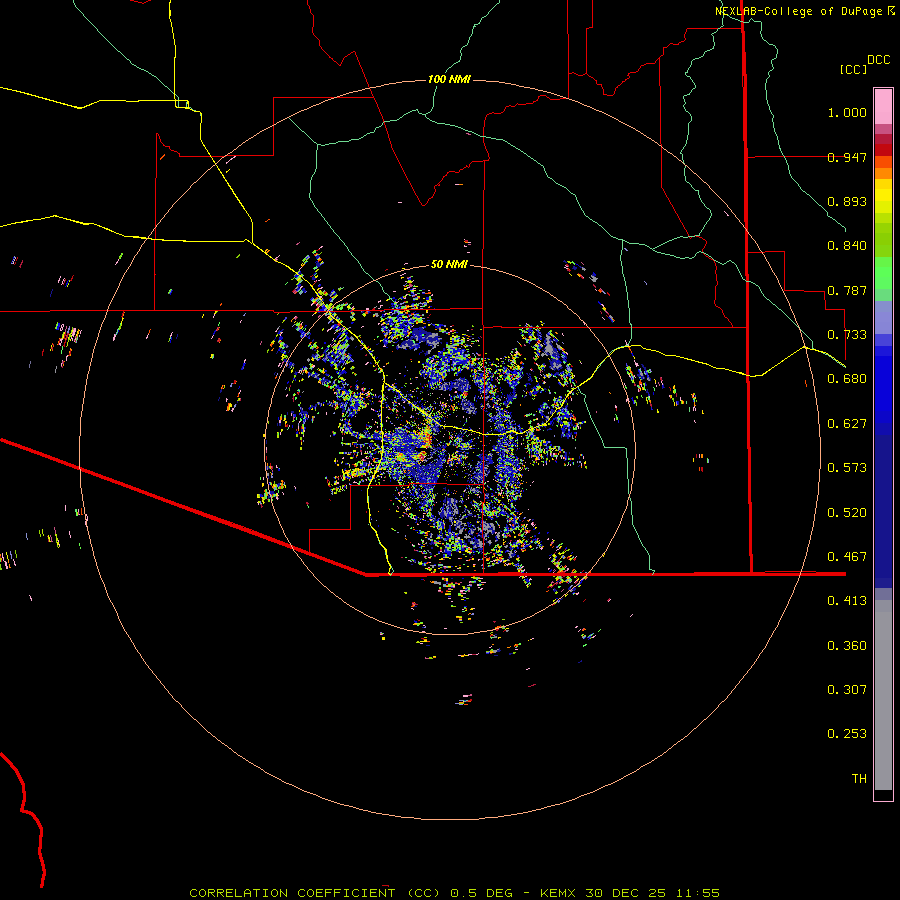Click the 0.360 color scale value
The image size is (900, 900).
(847, 646)
